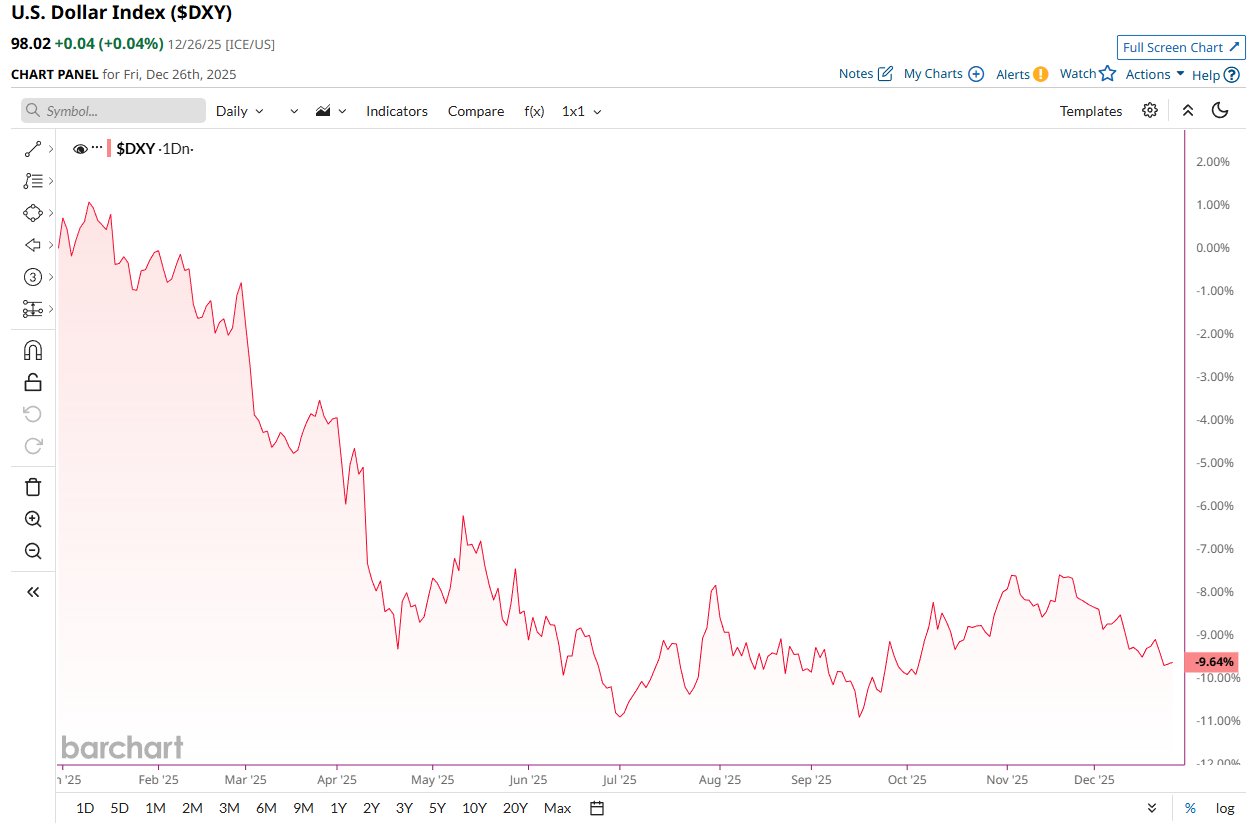This screenshot has width=1249, height=832.
Task: Click the -9.64% red price label
Action: [1213, 661]
